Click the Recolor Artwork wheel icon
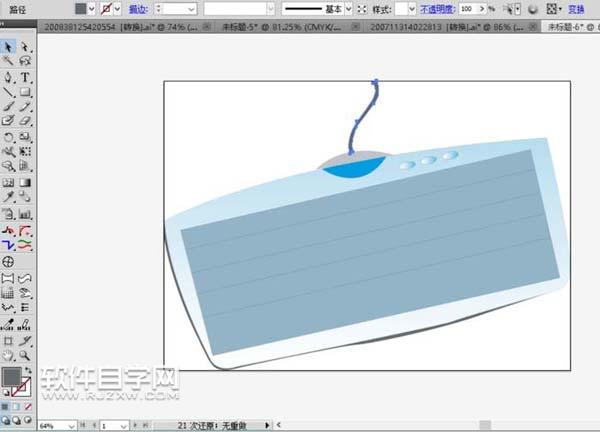600x432 pixels. [533, 9]
